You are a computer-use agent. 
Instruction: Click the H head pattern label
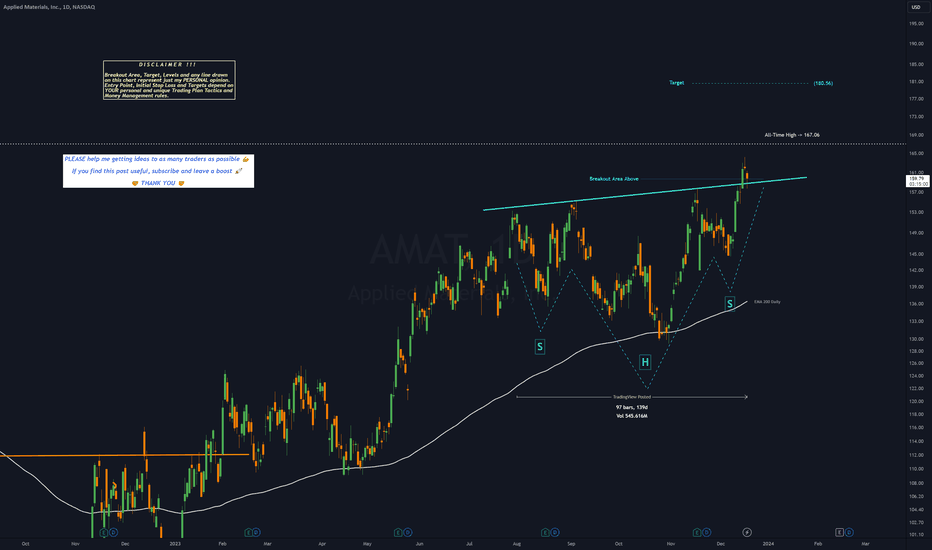pos(645,362)
